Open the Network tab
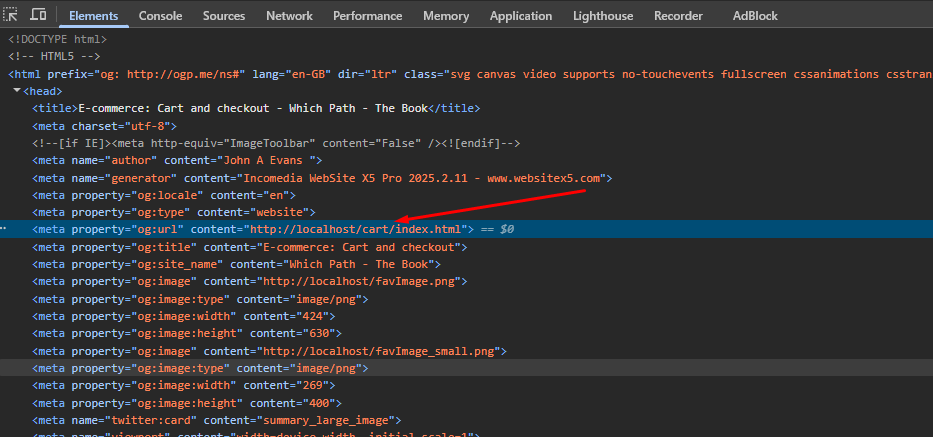This screenshot has width=933, height=437. tap(289, 16)
